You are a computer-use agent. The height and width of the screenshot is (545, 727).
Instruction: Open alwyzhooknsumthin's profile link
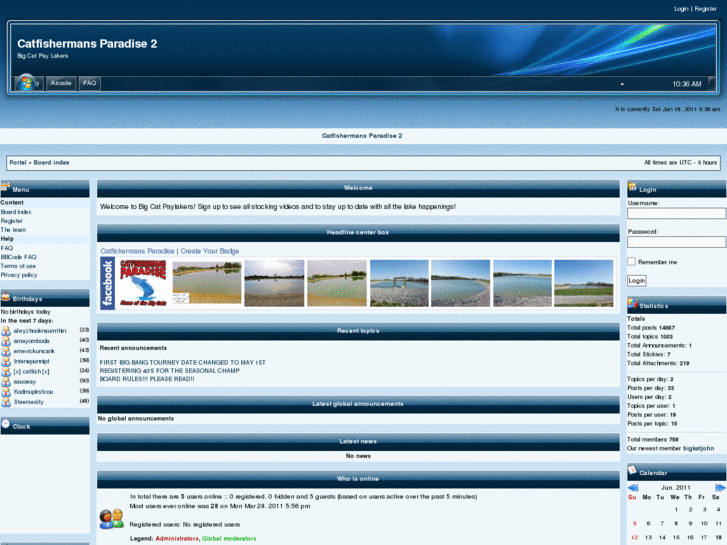[x=40, y=331]
